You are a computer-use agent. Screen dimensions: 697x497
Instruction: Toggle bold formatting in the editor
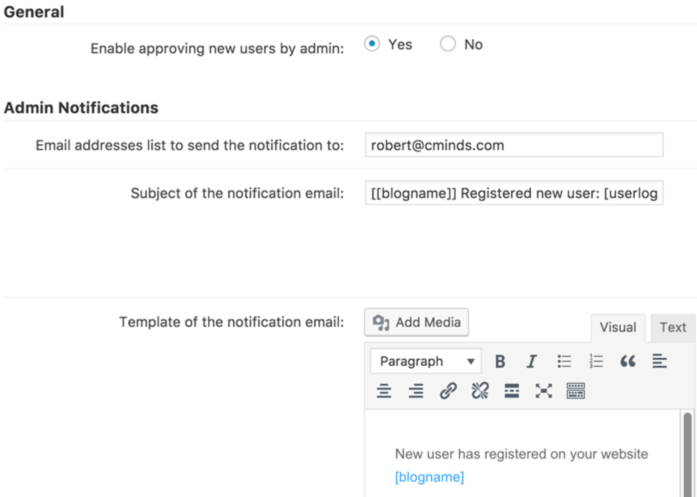click(500, 362)
